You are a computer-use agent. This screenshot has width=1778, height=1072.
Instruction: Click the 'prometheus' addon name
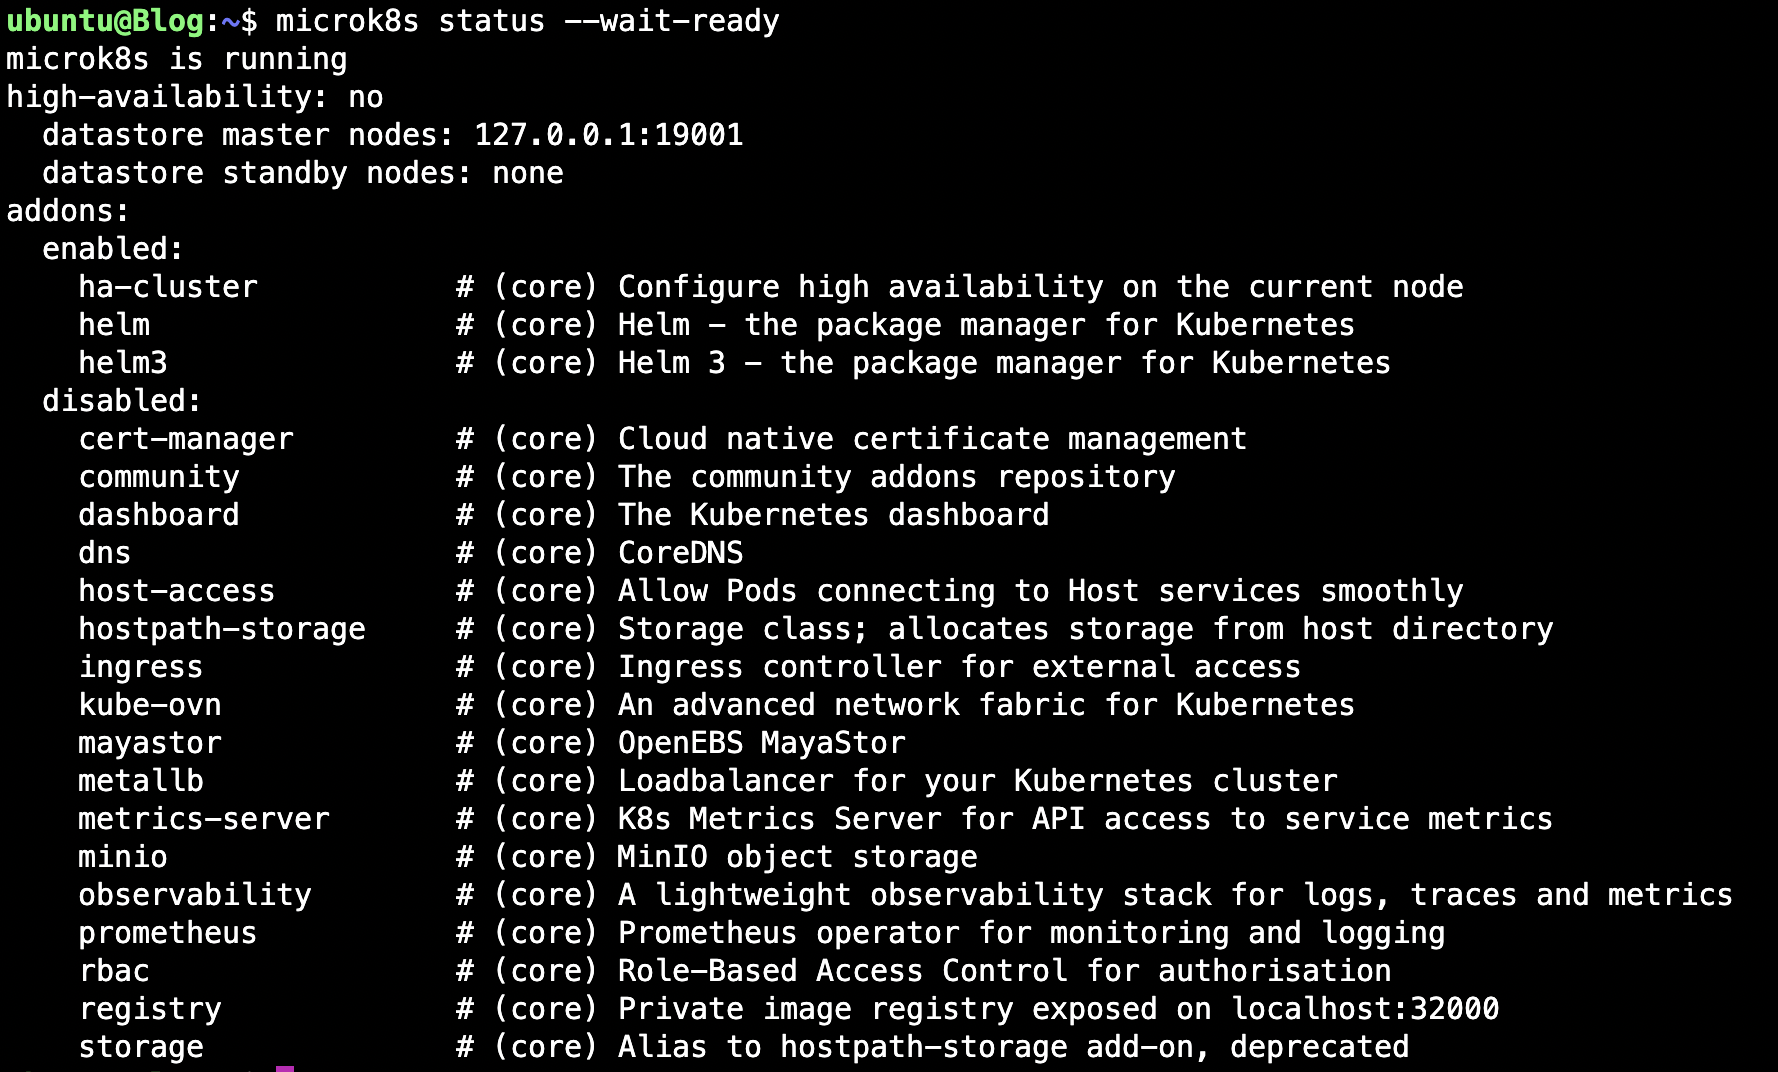[x=168, y=933]
